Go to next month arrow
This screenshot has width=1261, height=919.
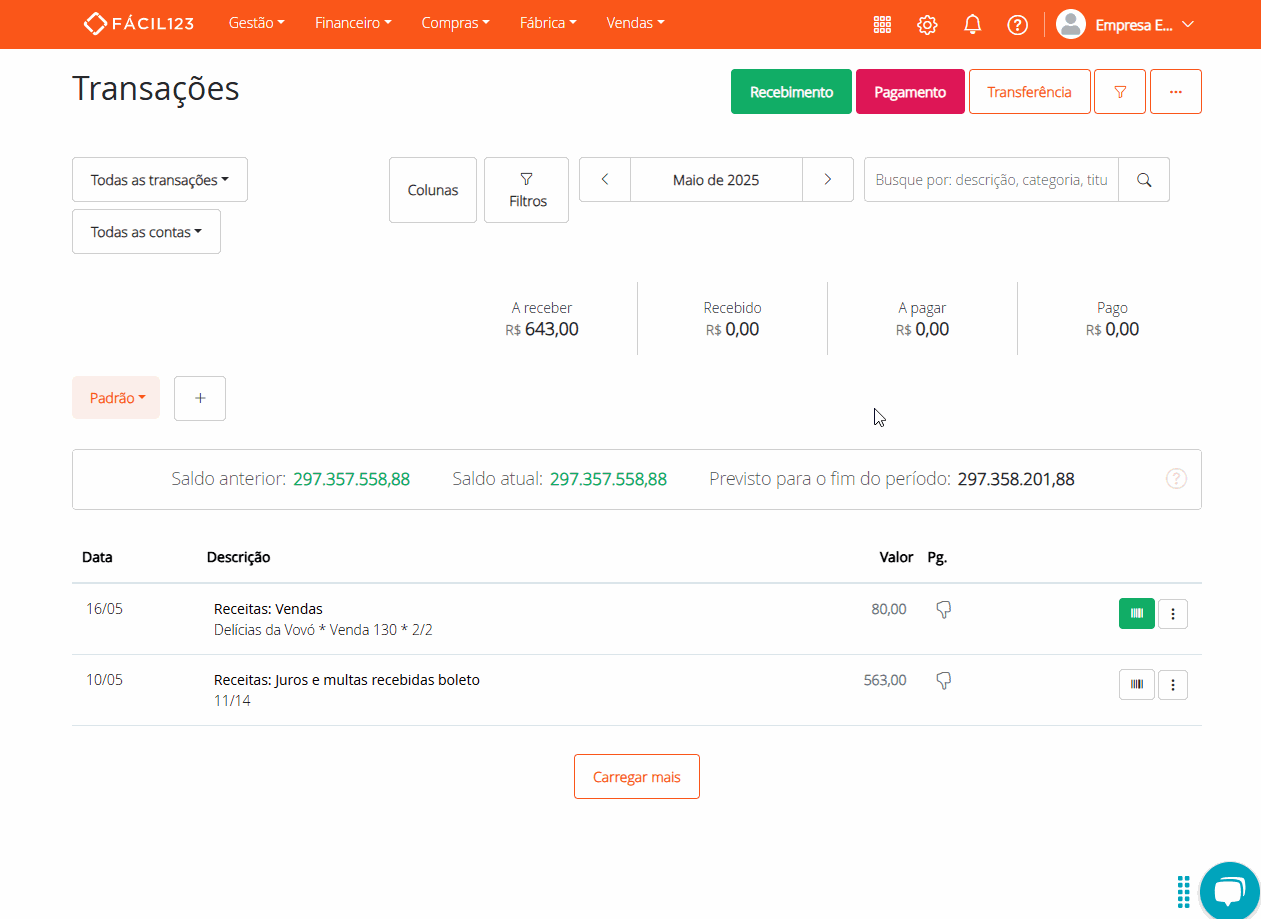point(827,180)
